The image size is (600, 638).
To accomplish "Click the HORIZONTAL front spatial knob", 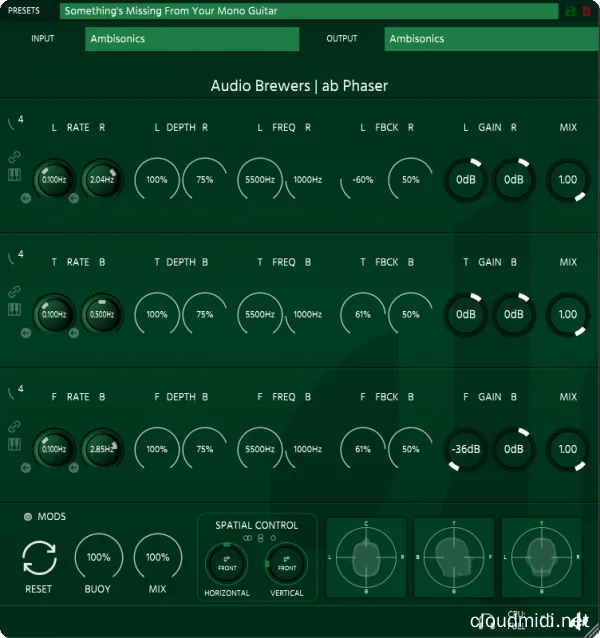I will point(227,567).
